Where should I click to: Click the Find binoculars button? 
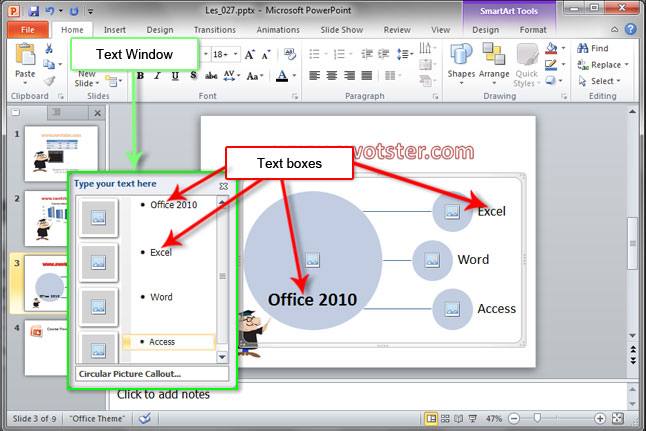[592, 48]
